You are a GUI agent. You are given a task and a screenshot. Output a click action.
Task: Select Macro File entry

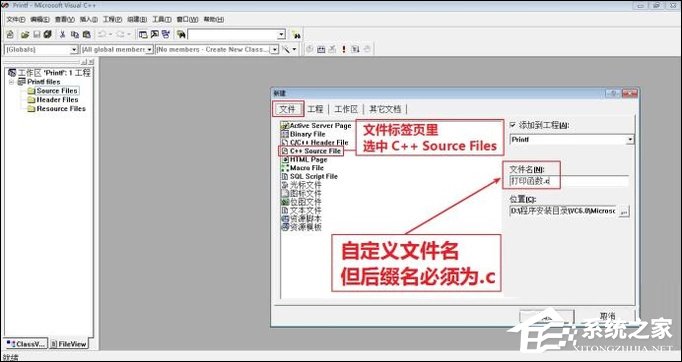pos(302,168)
